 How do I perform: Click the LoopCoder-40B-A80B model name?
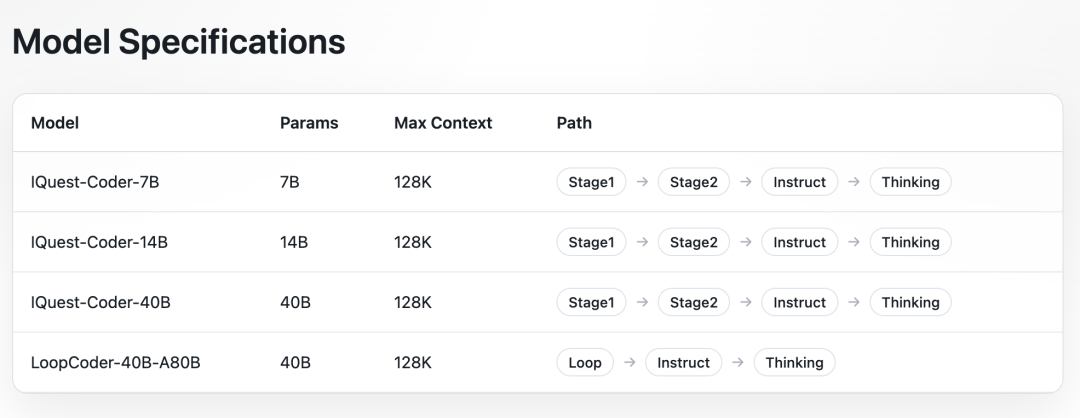[x=115, y=362]
